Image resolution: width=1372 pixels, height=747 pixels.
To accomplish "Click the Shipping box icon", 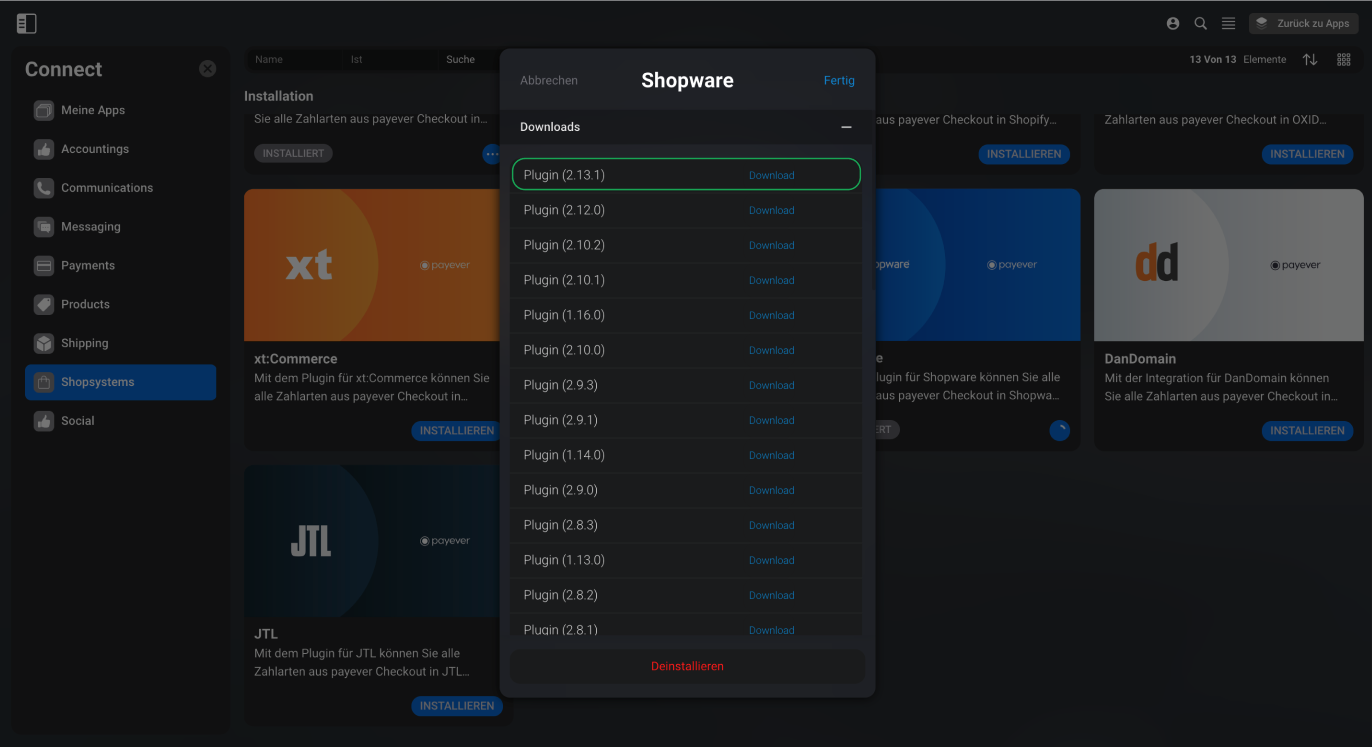I will 43,343.
